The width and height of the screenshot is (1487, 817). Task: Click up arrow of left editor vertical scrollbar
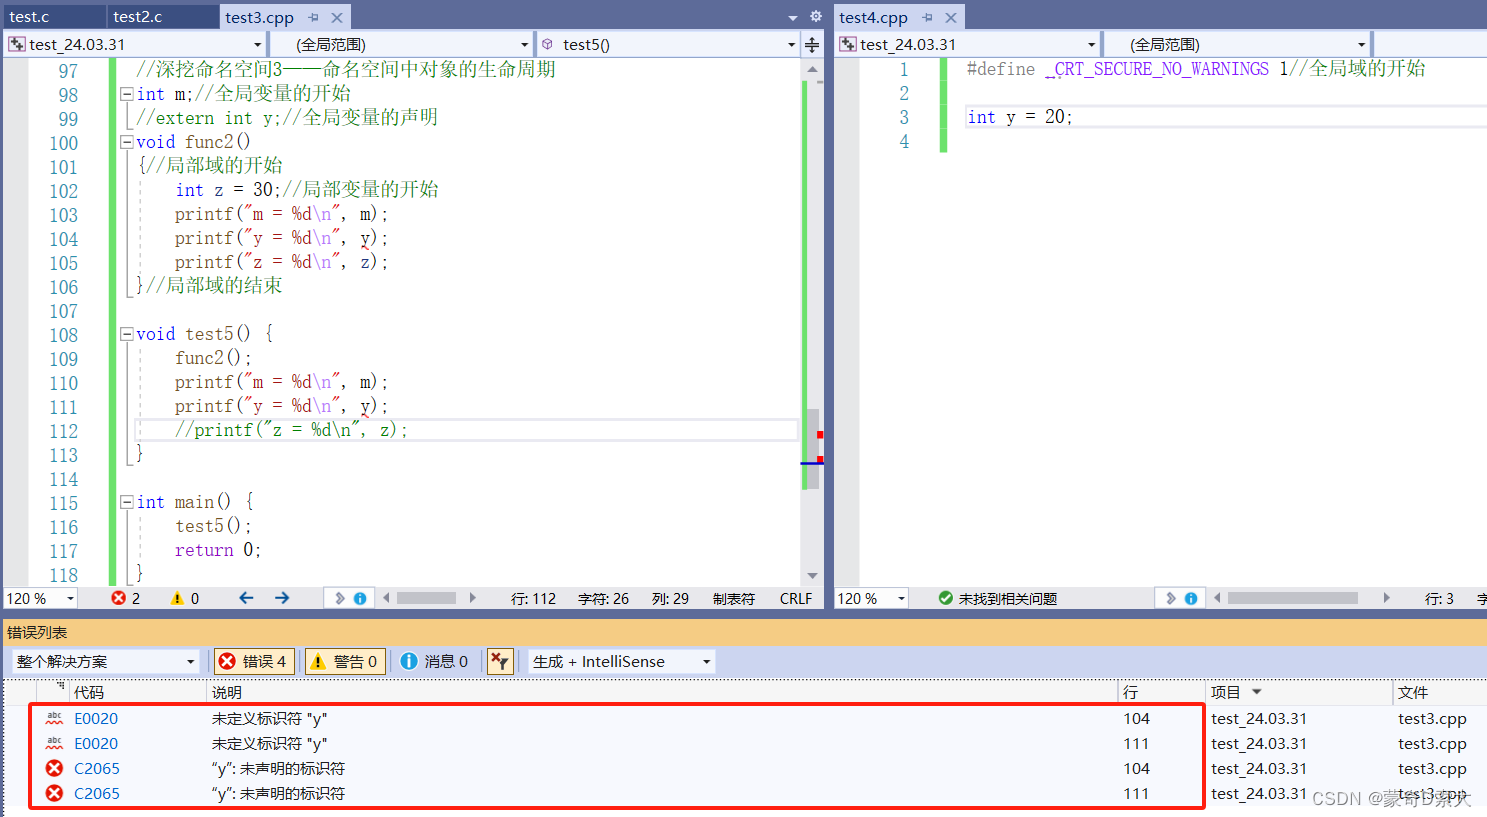[x=812, y=69]
